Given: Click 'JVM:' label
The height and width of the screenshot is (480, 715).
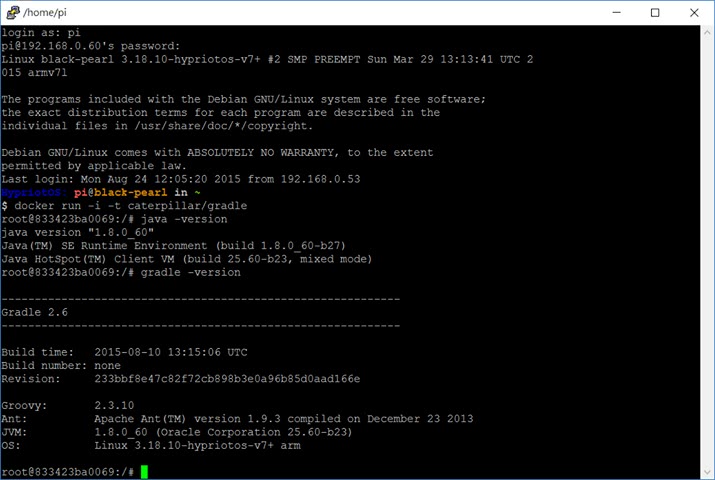Looking at the screenshot, I should (14, 432).
